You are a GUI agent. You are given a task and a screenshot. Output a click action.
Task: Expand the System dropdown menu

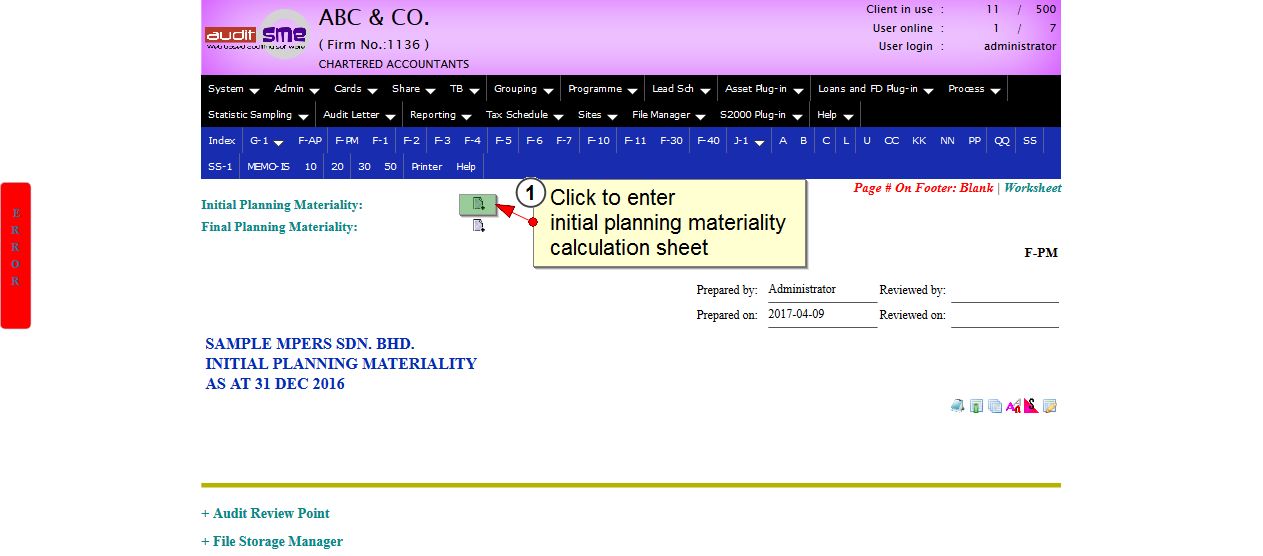pos(233,89)
